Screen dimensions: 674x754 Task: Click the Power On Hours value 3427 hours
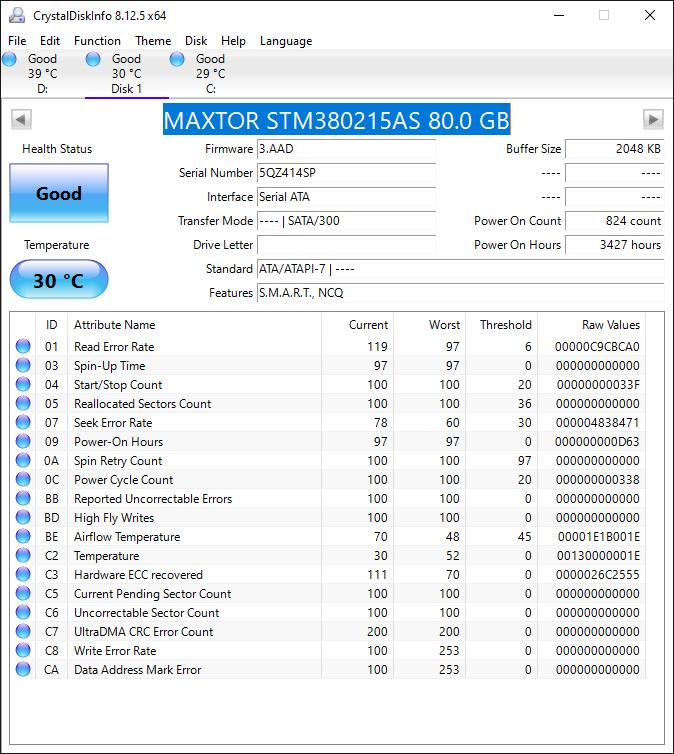(x=614, y=245)
